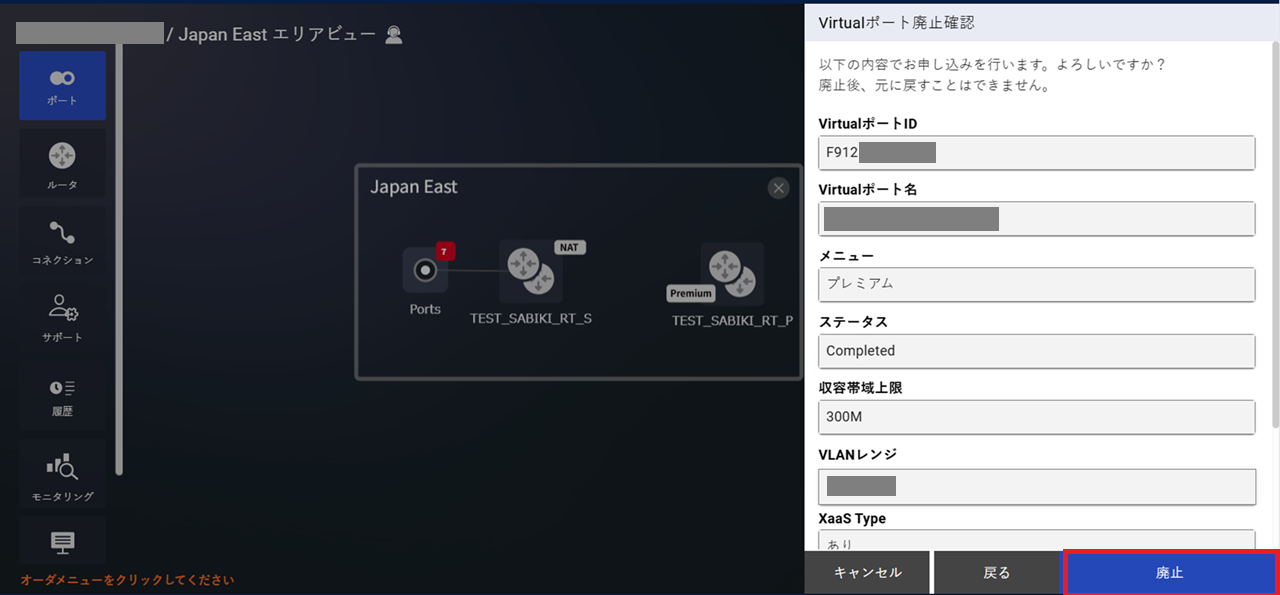This screenshot has width=1280, height=595.
Task: View the 履歴 history panel
Action: [62, 395]
